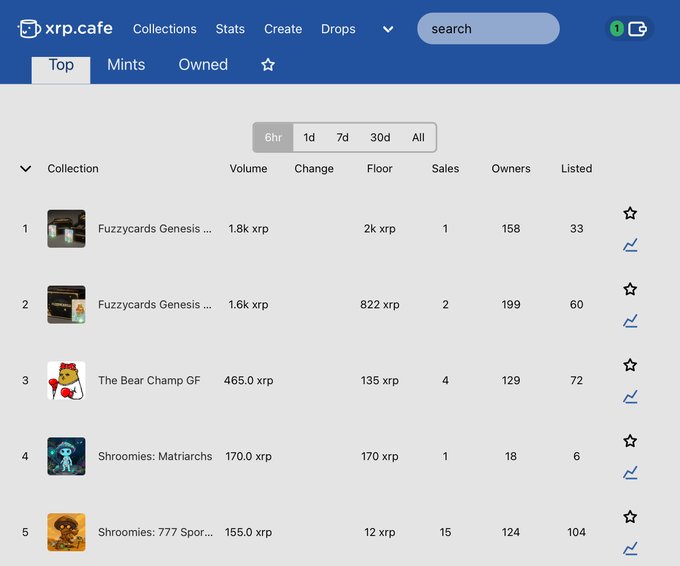Image resolution: width=680 pixels, height=566 pixels.
Task: Expand the header navigation dropdown chevron
Action: pos(388,29)
